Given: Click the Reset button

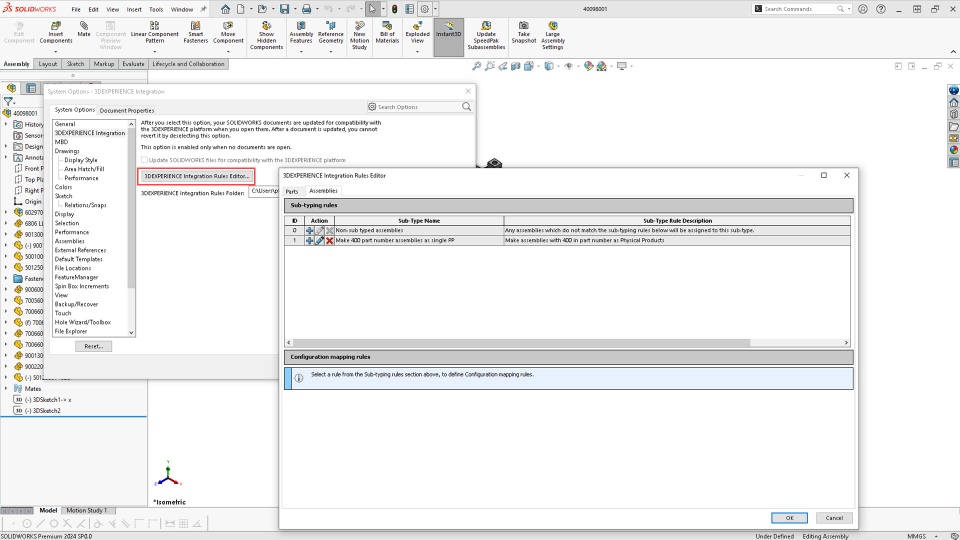Looking at the screenshot, I should point(94,347).
